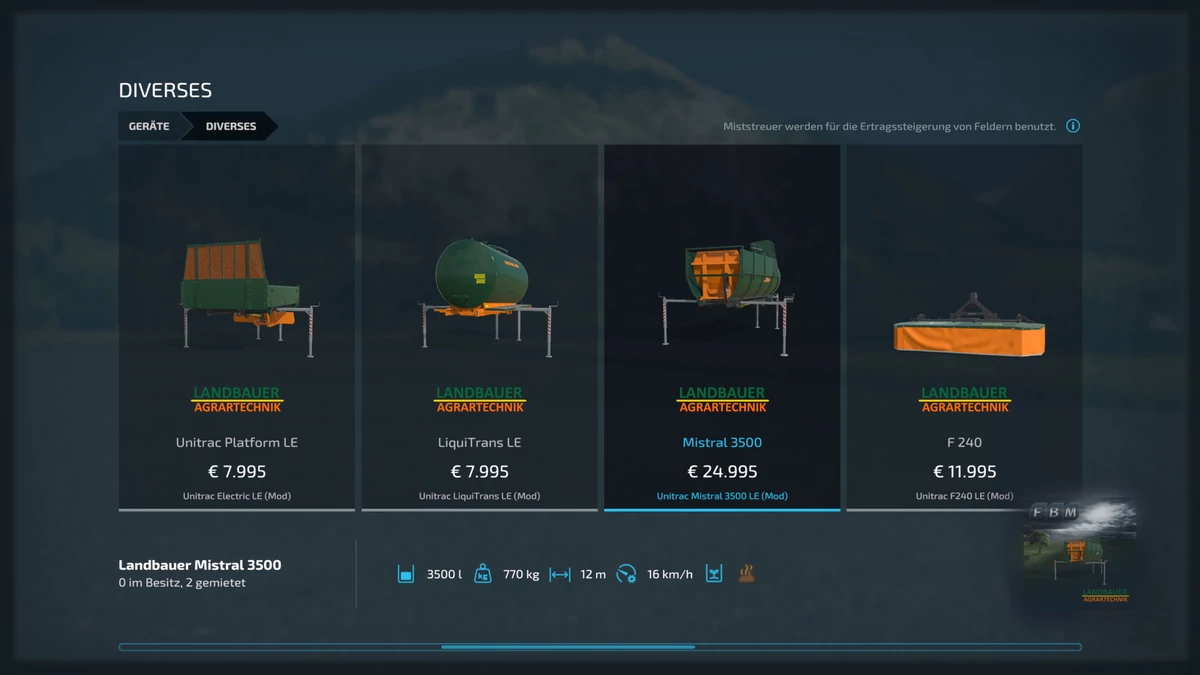Viewport: 1200px width, 675px height.
Task: Click the Unitrac Mistral 3500 LE (Mod) label
Action: [722, 496]
